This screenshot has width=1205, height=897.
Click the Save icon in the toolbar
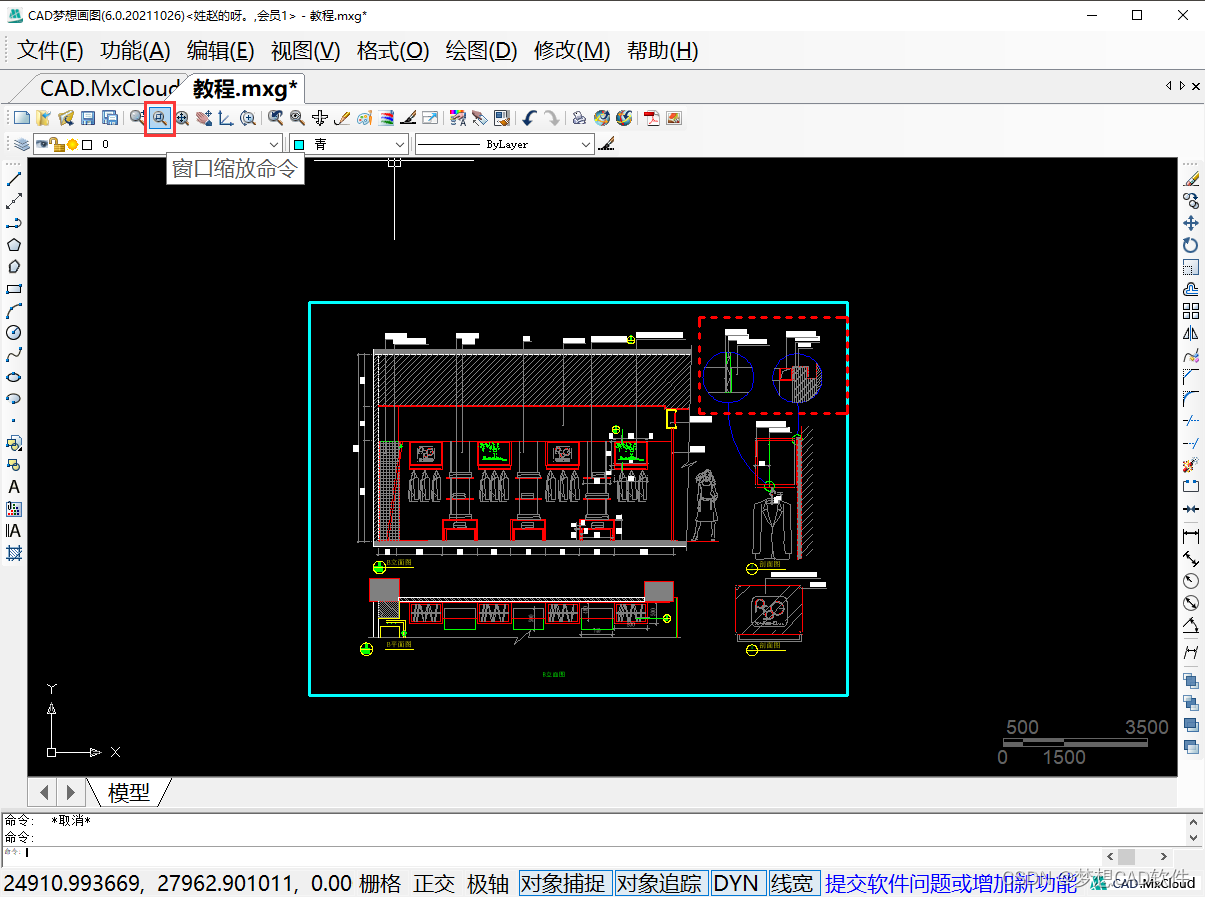pyautogui.click(x=88, y=118)
